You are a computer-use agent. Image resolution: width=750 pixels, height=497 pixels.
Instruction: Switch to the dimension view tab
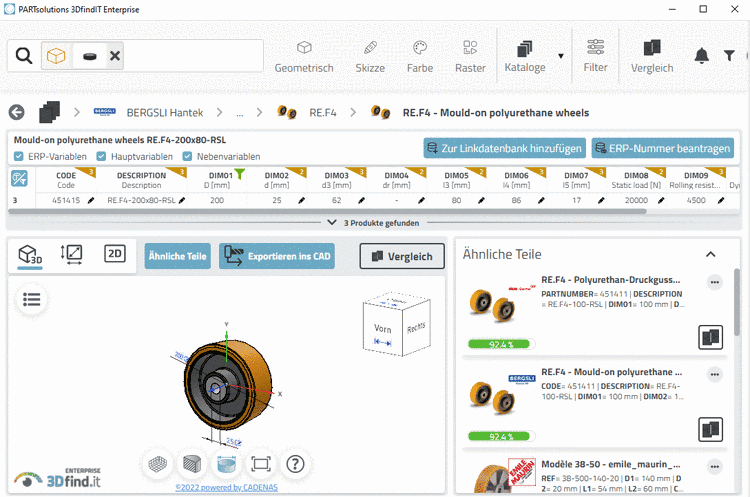[71, 254]
